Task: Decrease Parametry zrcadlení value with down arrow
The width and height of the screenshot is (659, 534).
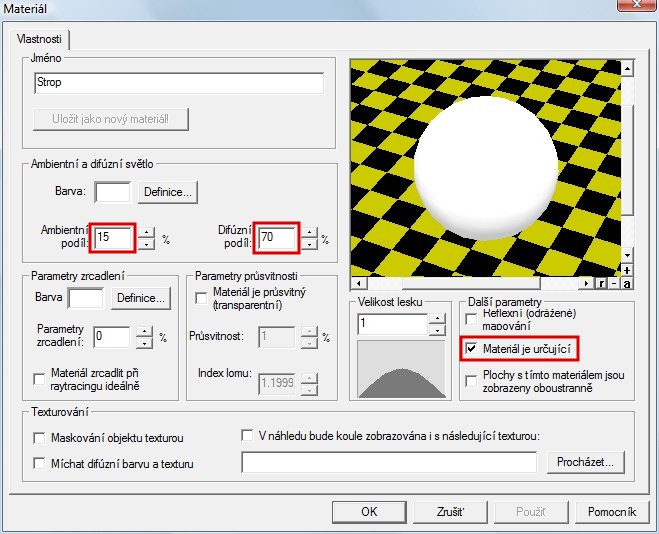Action: click(145, 343)
